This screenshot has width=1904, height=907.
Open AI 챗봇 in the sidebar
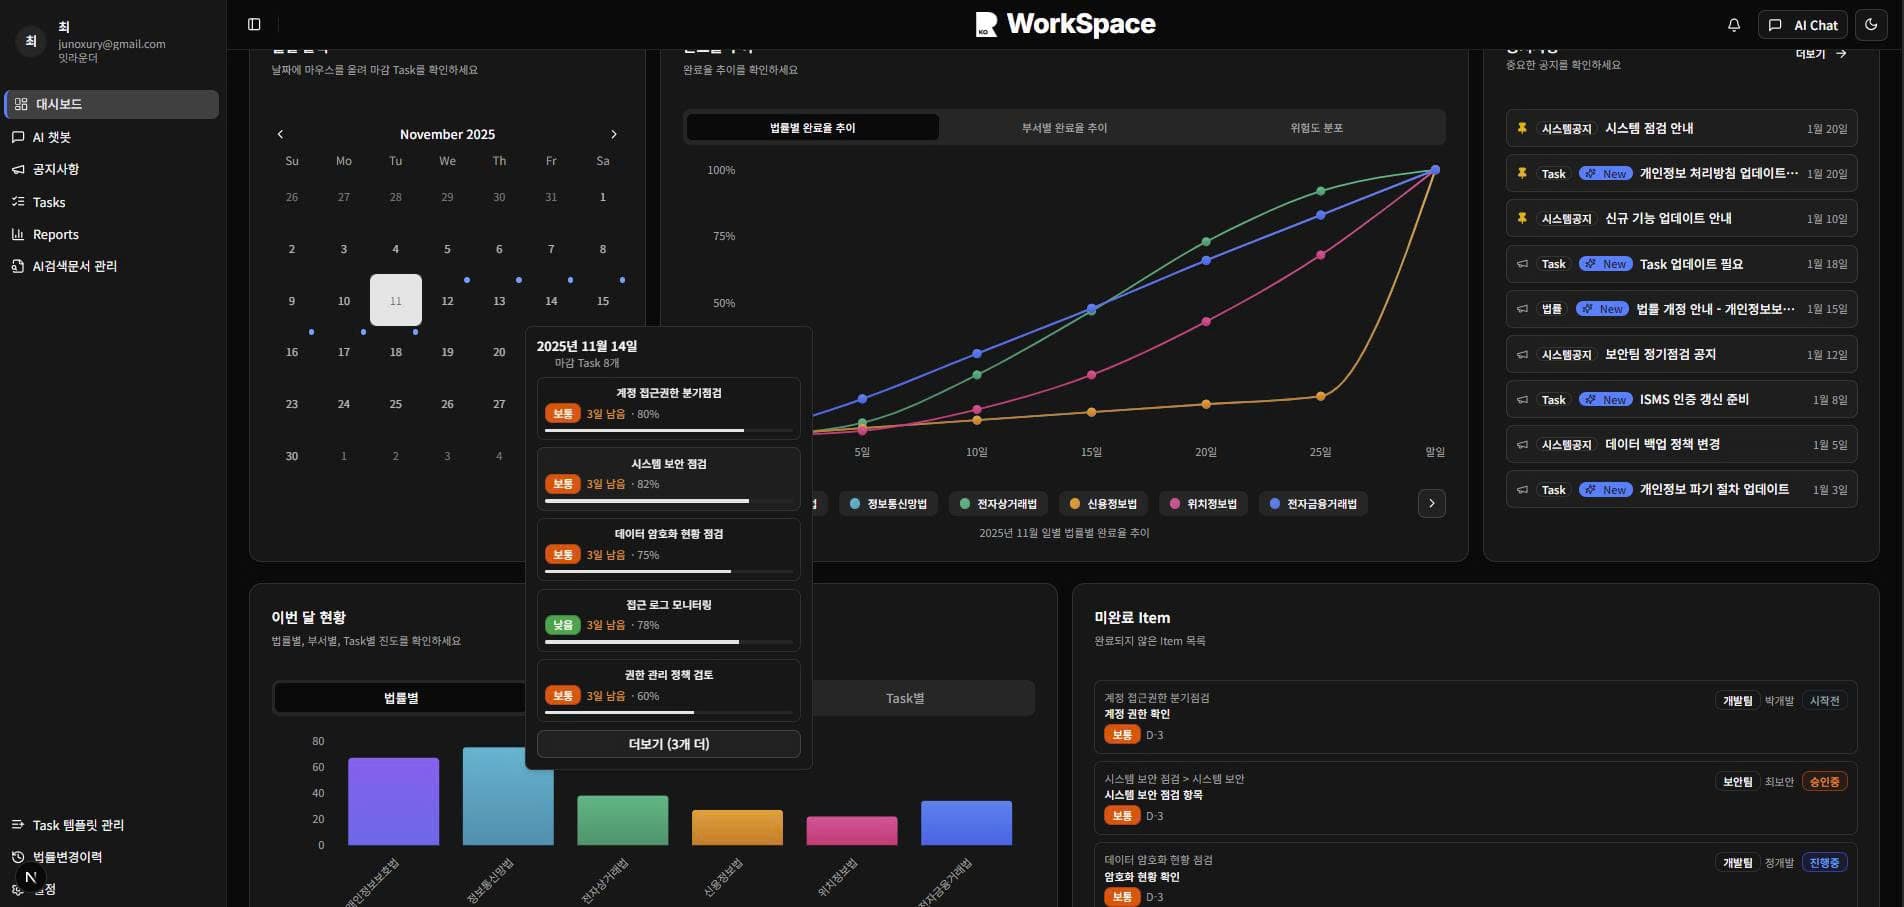click(52, 137)
